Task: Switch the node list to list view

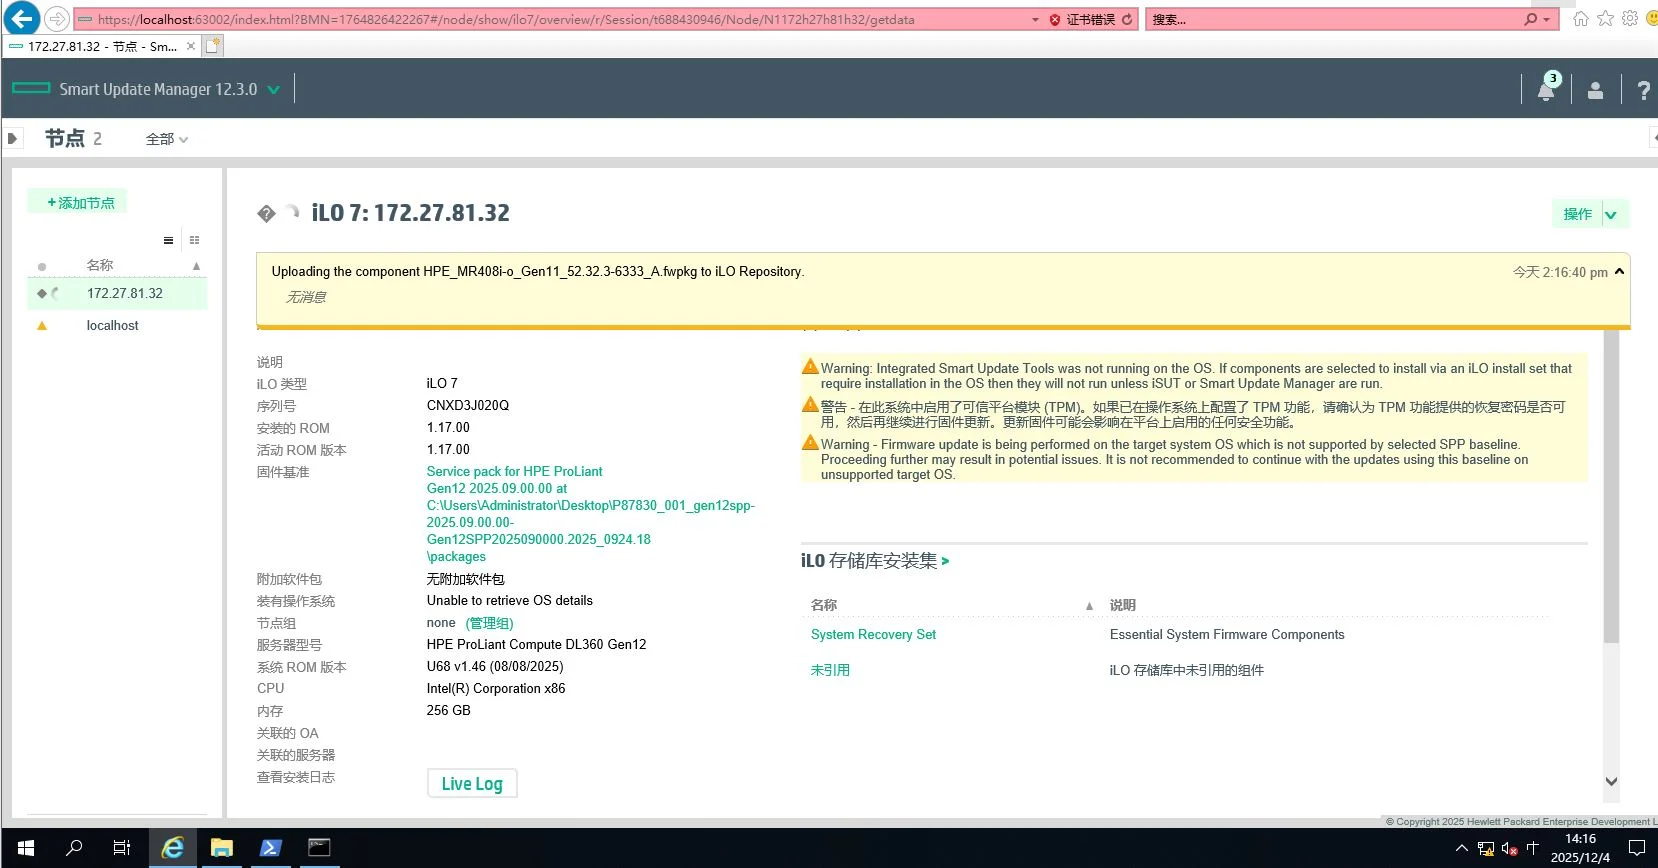Action: pos(168,240)
